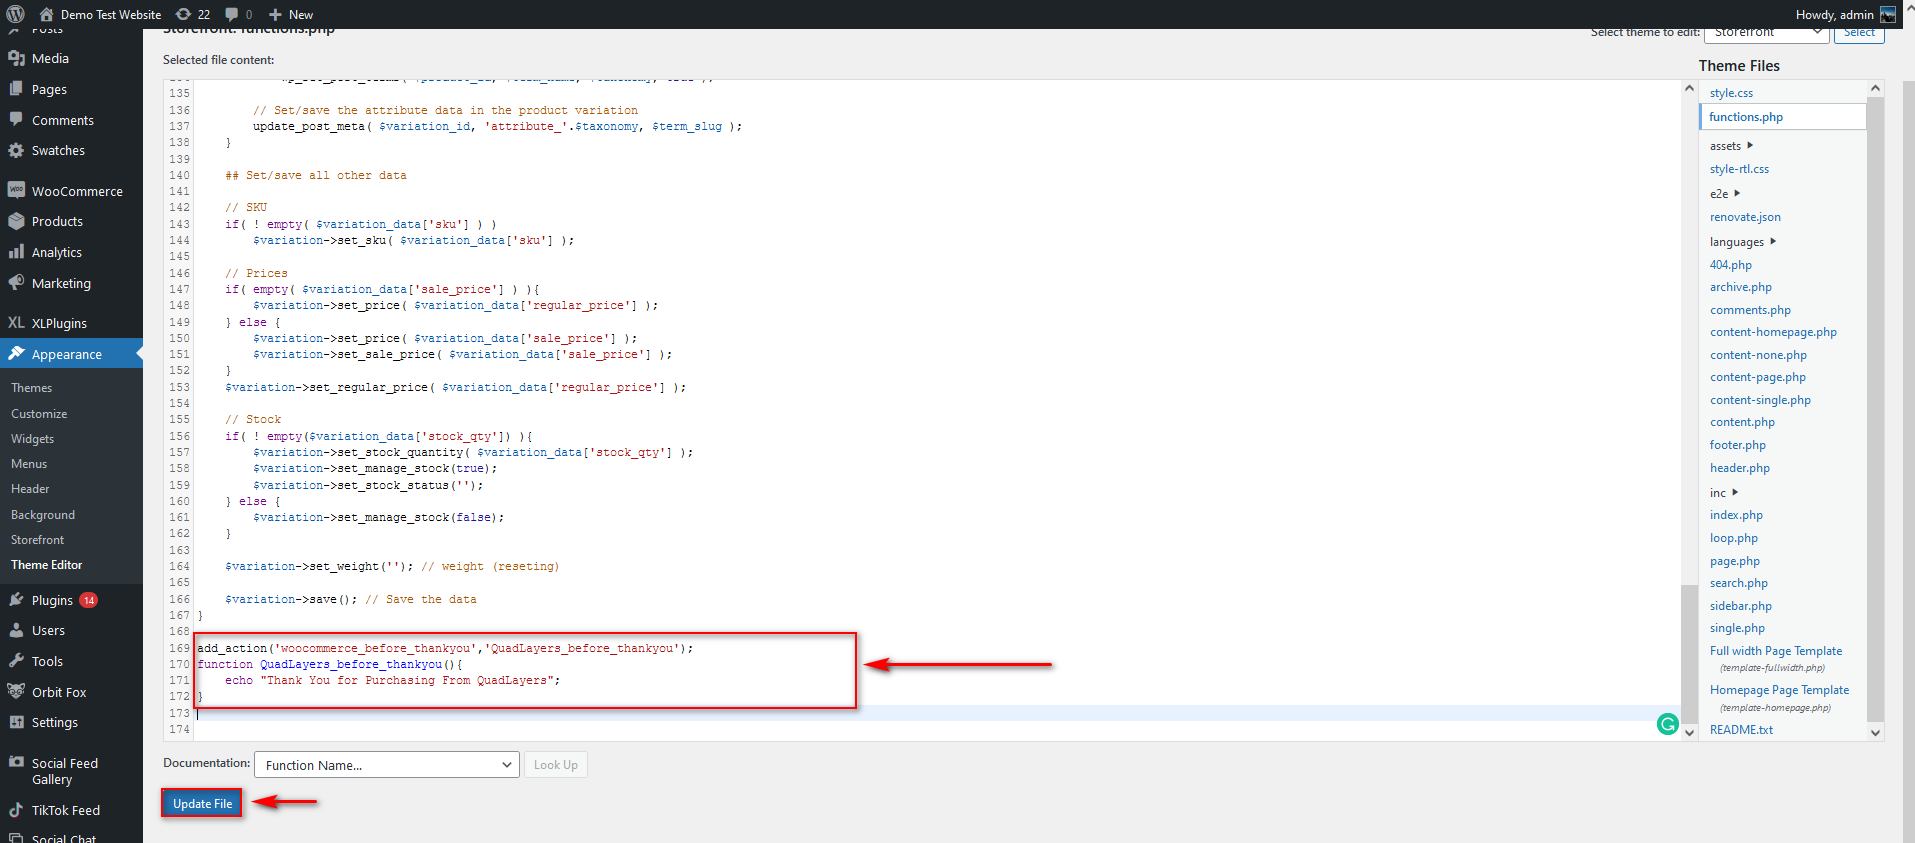This screenshot has width=1915, height=843.
Task: Click the Media sidebar icon
Action: coord(16,58)
